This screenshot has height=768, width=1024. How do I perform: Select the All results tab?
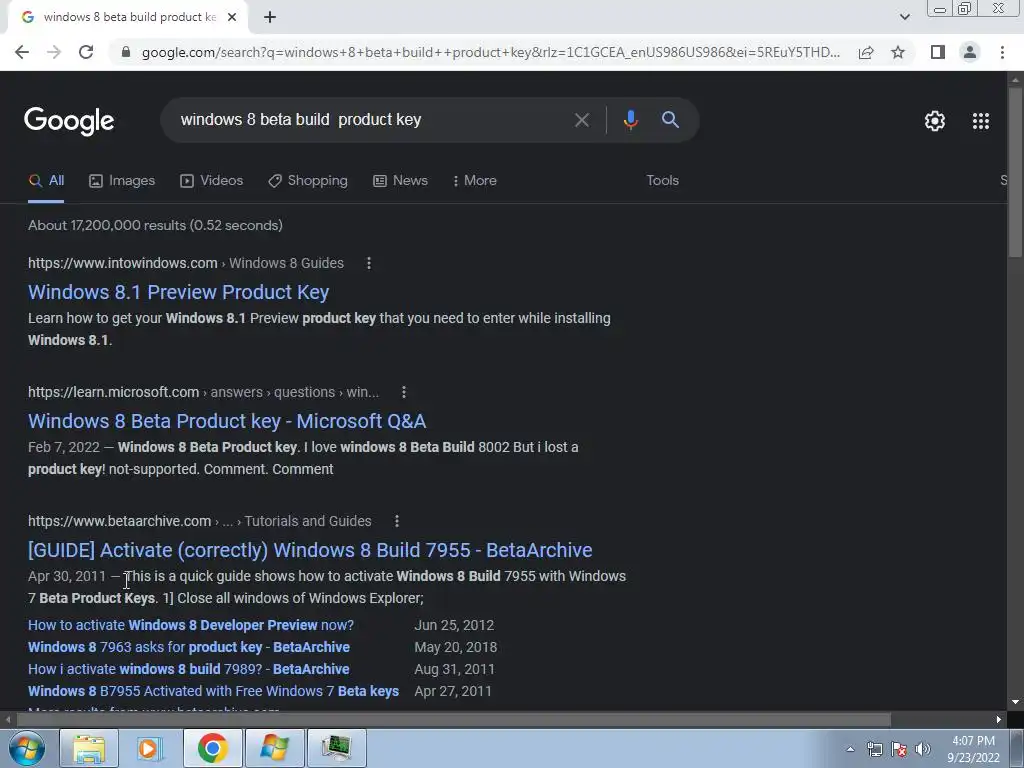tap(46, 181)
